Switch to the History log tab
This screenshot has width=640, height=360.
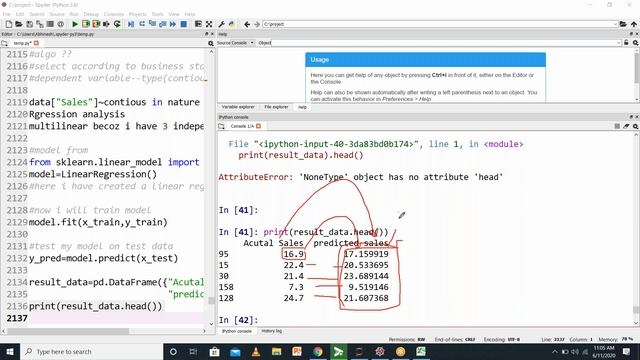271,331
